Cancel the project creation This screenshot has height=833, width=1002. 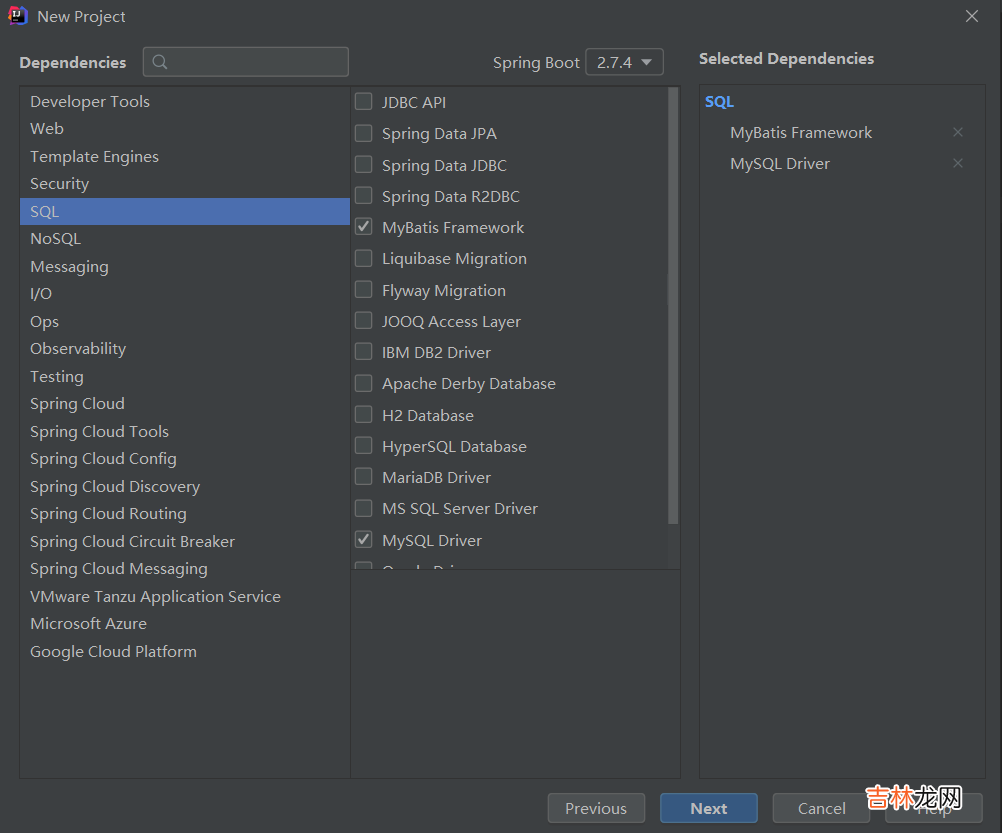[x=821, y=808]
